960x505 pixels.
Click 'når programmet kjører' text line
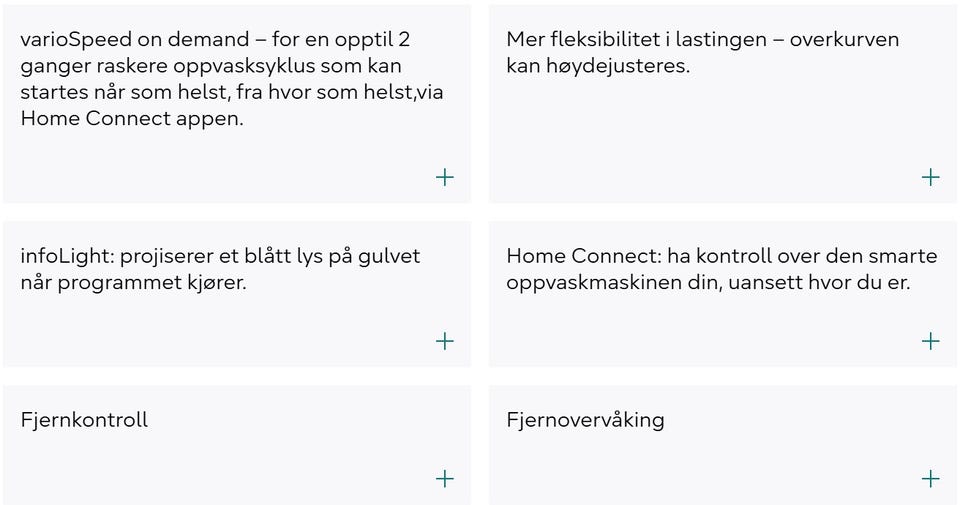[133, 283]
